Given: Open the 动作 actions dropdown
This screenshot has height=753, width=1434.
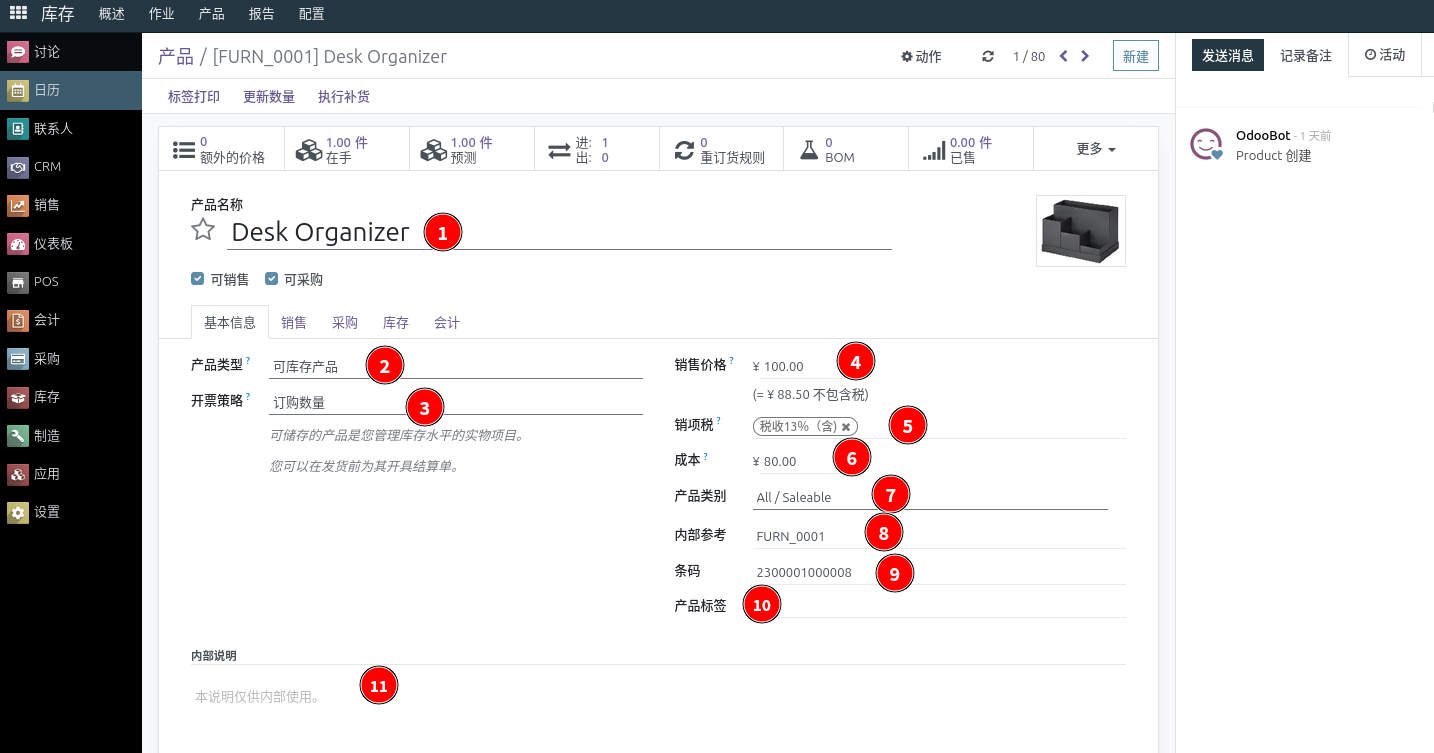Looking at the screenshot, I should (921, 57).
